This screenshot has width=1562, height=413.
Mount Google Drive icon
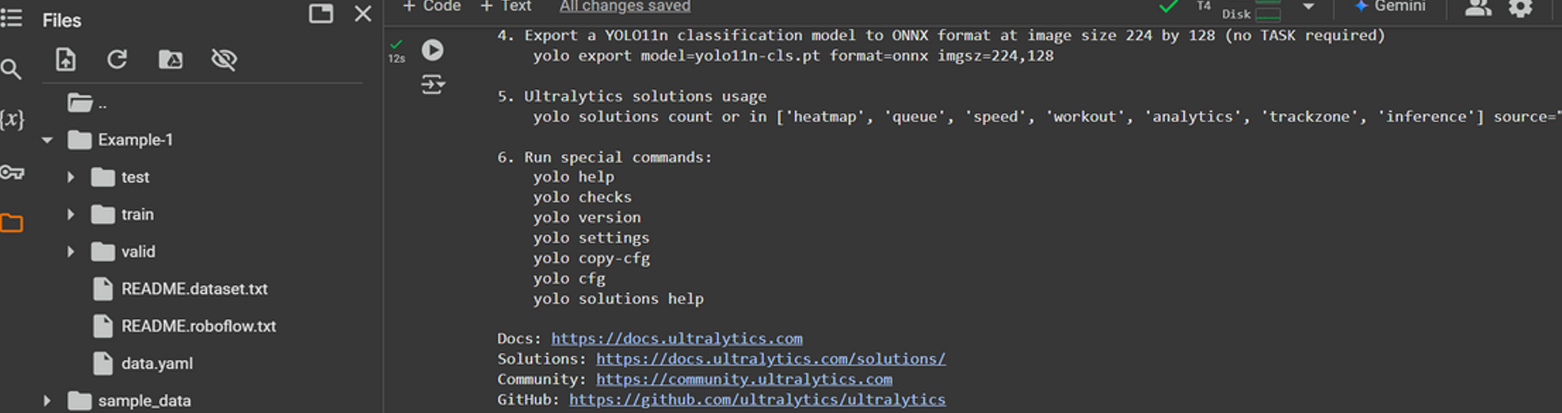(x=170, y=60)
